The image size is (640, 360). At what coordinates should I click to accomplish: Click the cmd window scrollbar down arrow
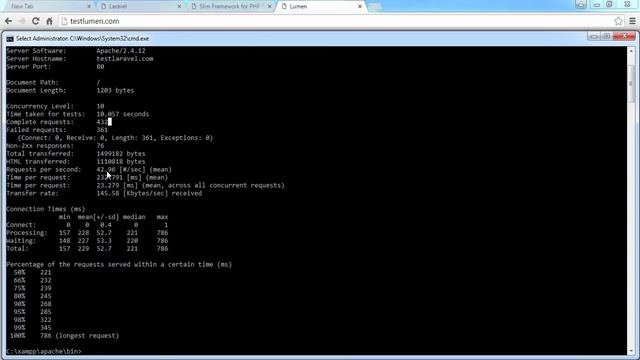pyautogui.click(x=631, y=350)
